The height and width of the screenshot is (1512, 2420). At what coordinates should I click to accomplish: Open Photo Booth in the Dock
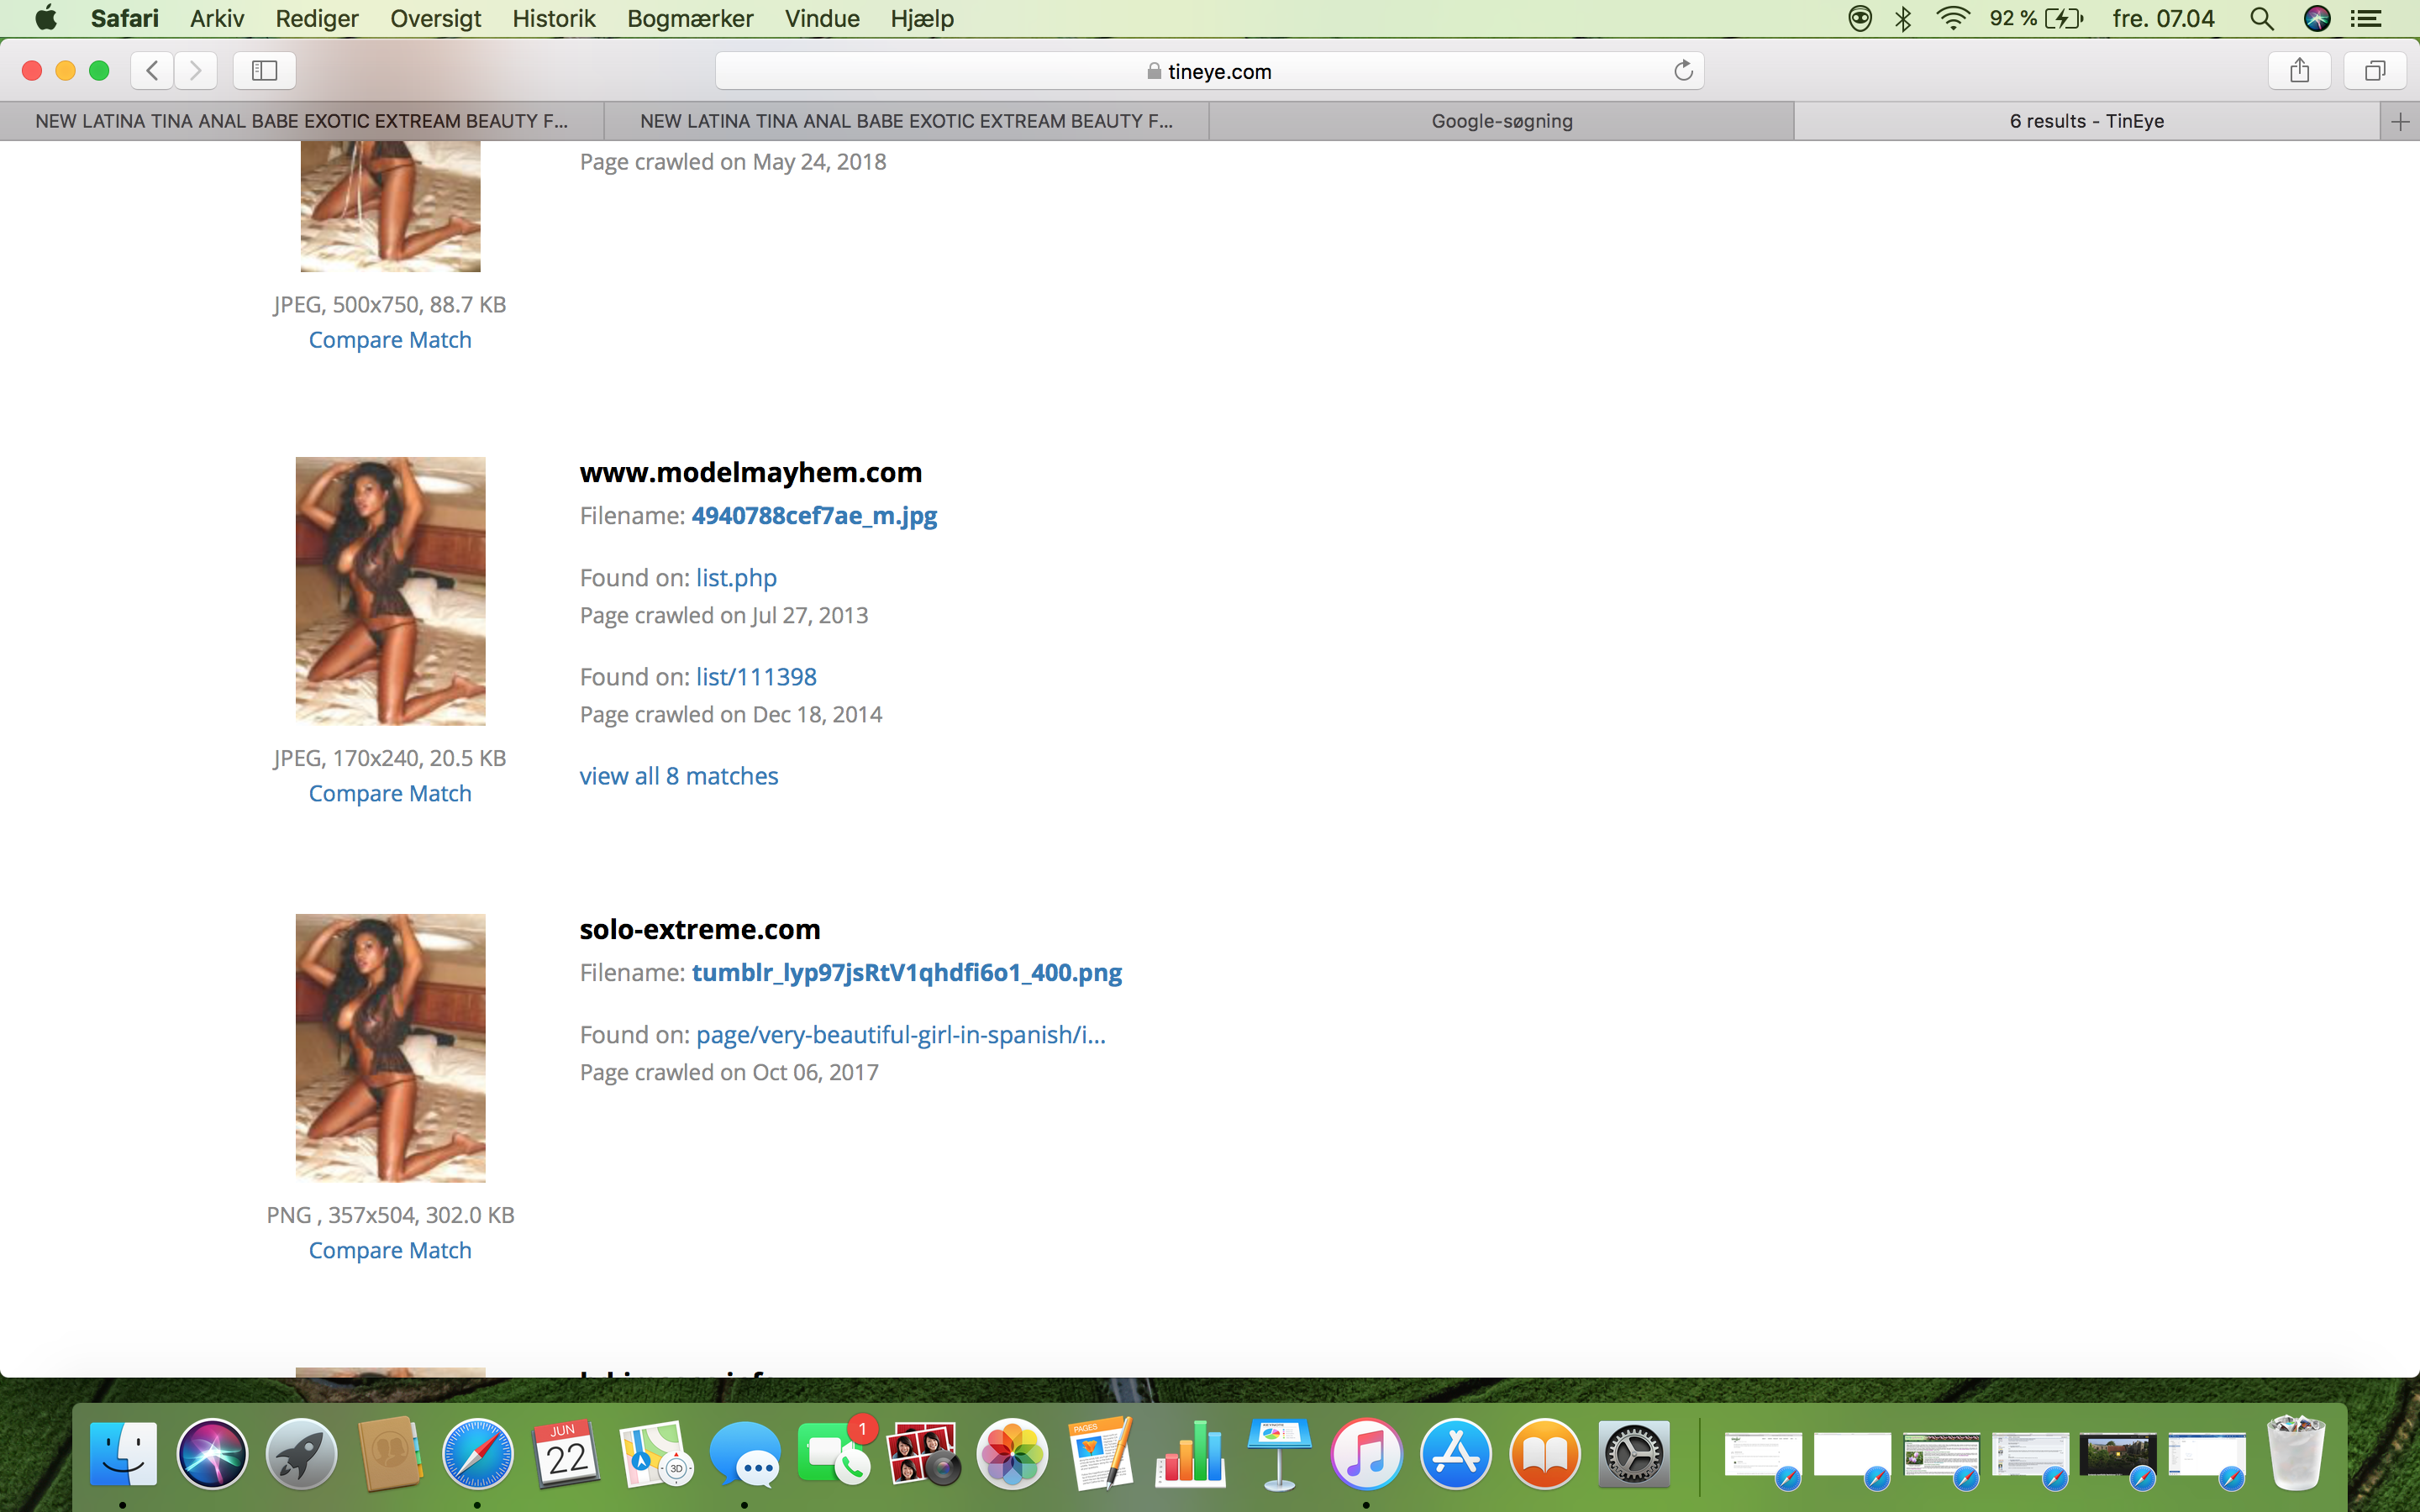(923, 1454)
